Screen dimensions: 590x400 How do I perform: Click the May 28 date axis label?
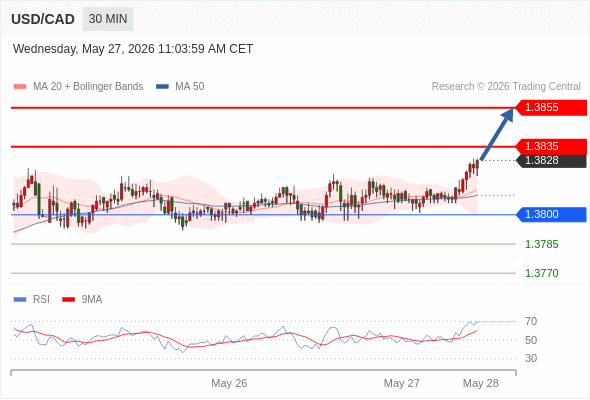coord(481,383)
